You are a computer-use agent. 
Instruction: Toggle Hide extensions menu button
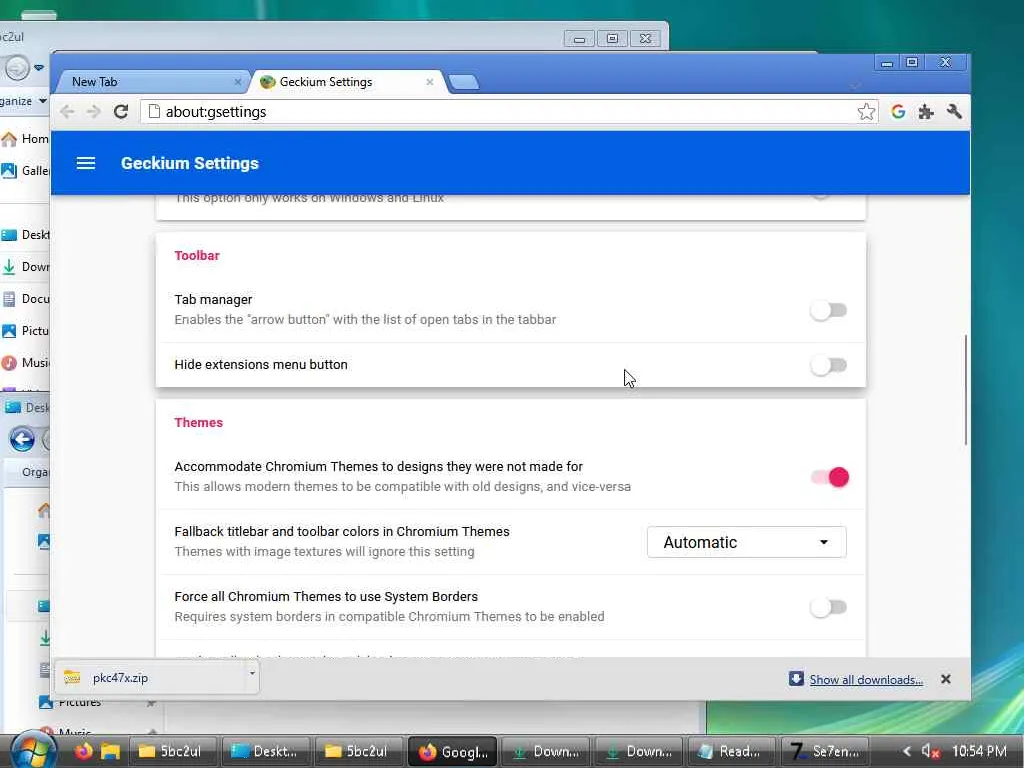[829, 365]
